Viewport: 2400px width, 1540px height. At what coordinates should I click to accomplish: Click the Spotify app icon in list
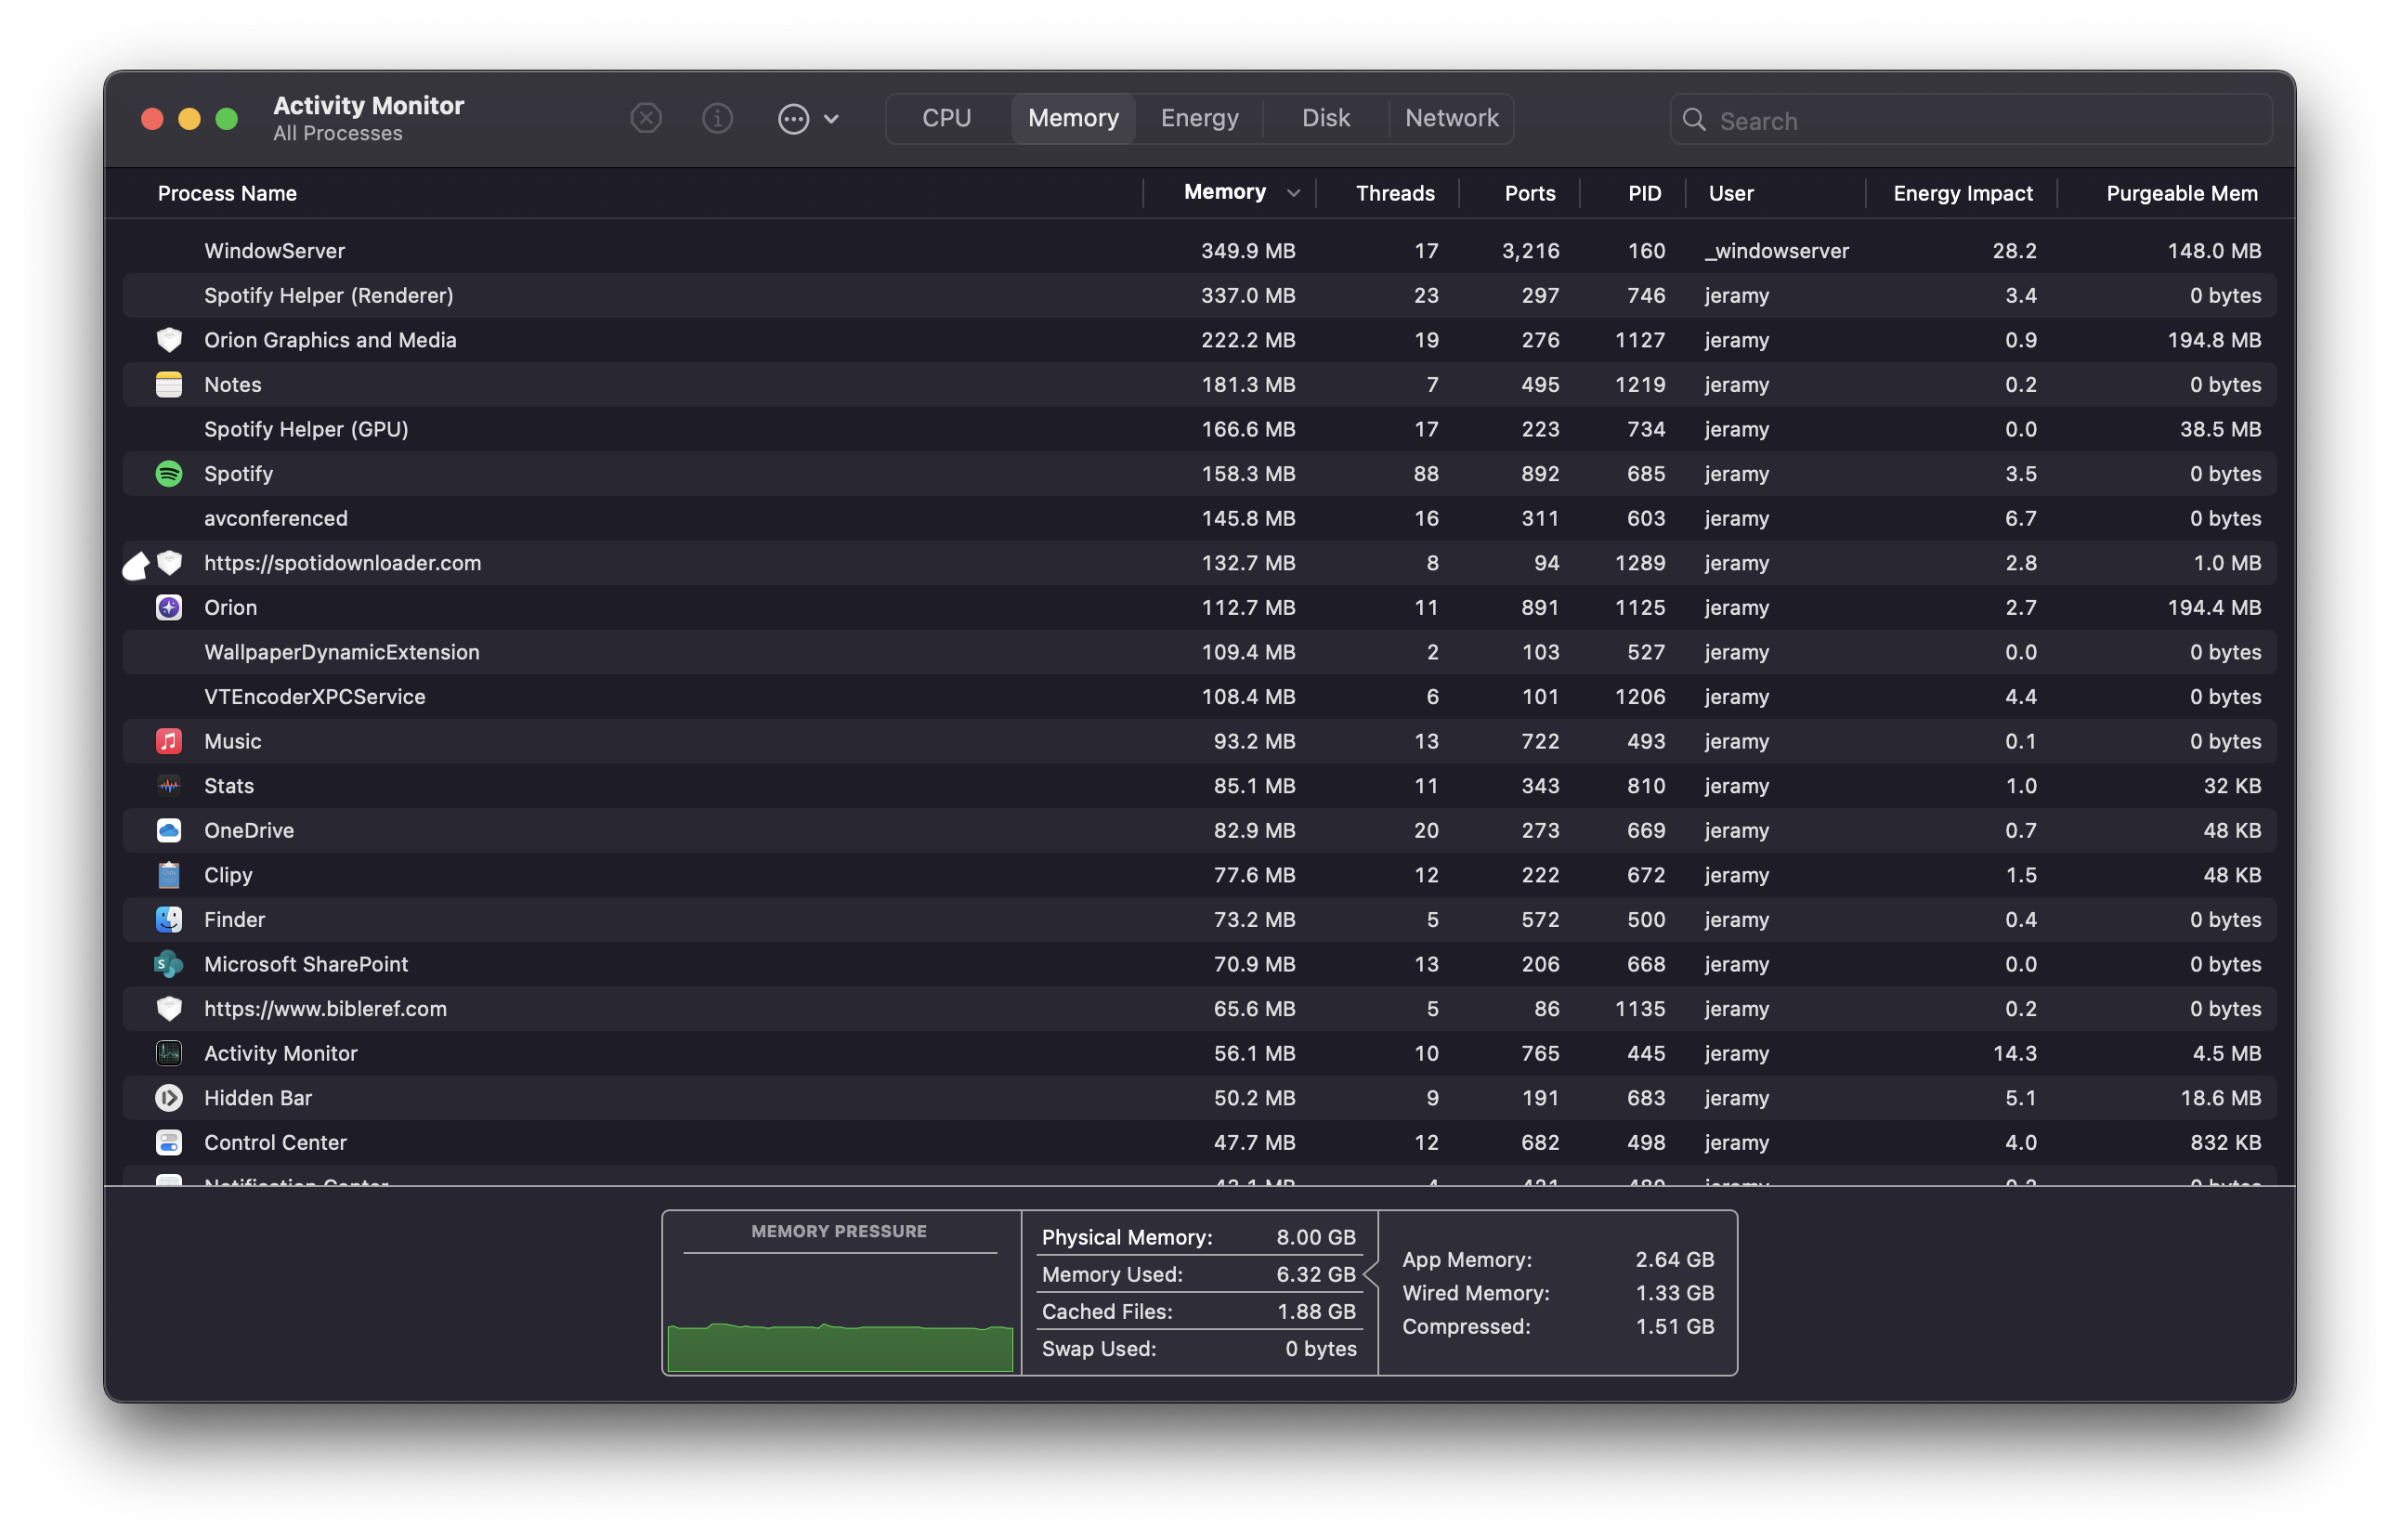(169, 474)
